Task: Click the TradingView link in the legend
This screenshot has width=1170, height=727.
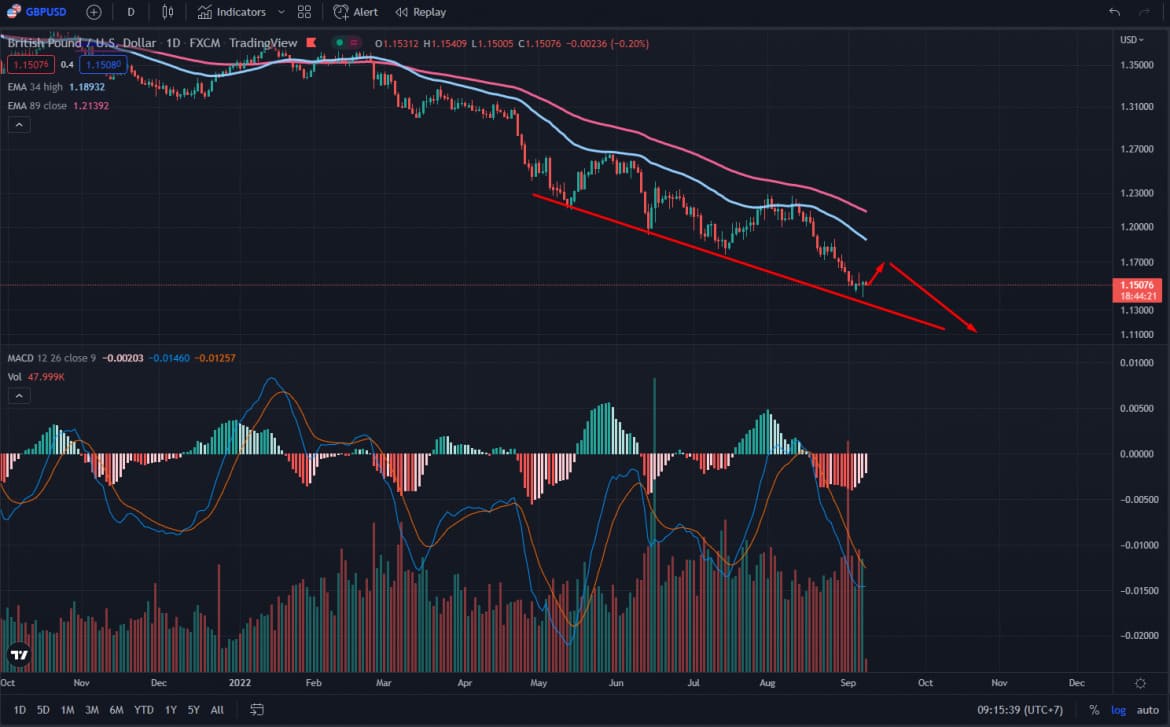Action: pos(262,43)
